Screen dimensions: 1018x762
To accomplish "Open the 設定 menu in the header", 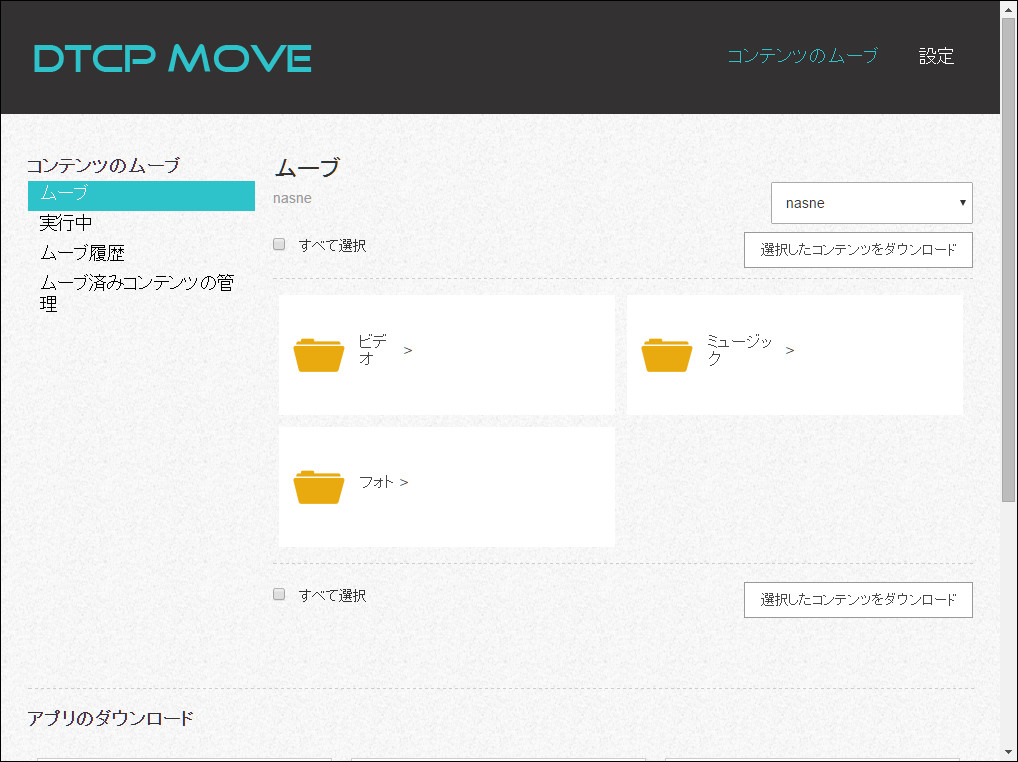I will [936, 57].
